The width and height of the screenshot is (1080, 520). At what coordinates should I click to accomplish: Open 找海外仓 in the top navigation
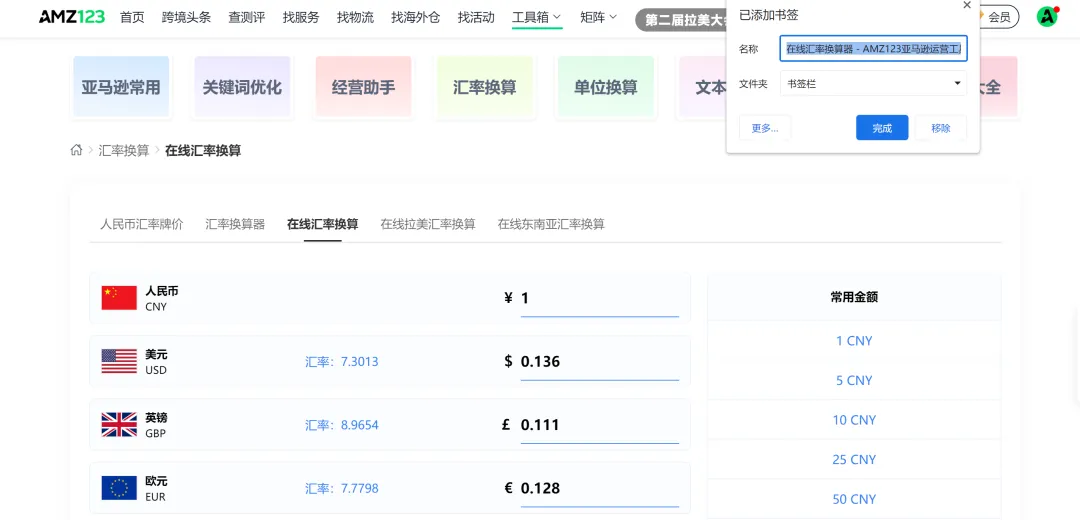coord(415,17)
